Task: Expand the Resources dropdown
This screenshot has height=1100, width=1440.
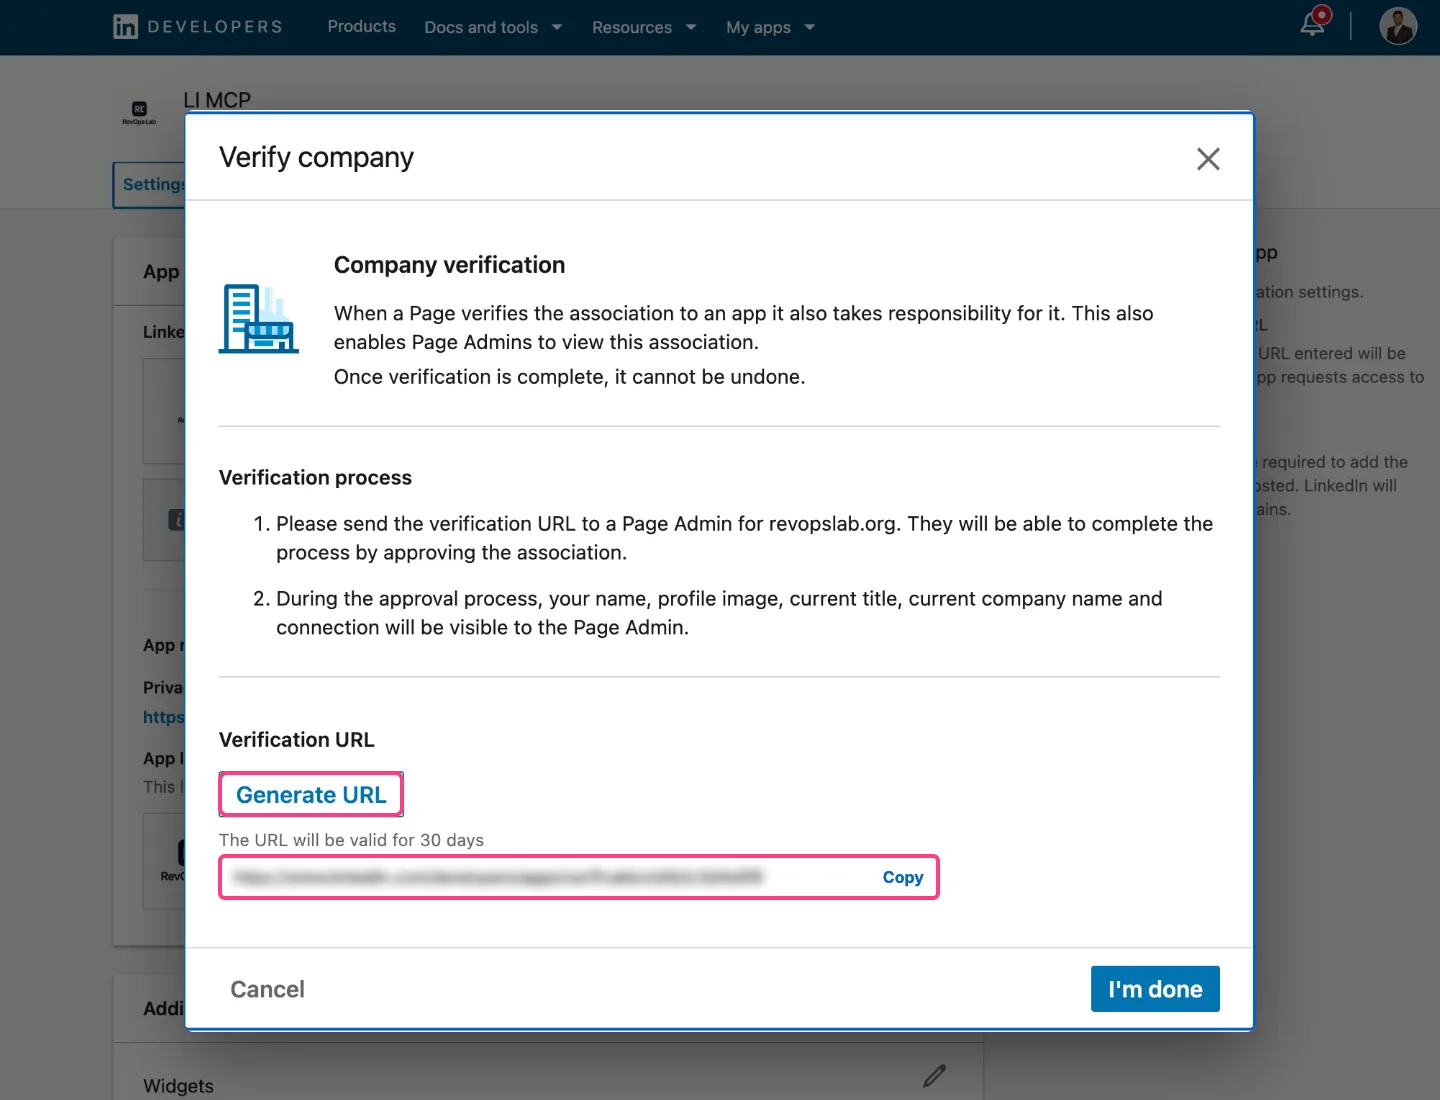Action: 644,27
